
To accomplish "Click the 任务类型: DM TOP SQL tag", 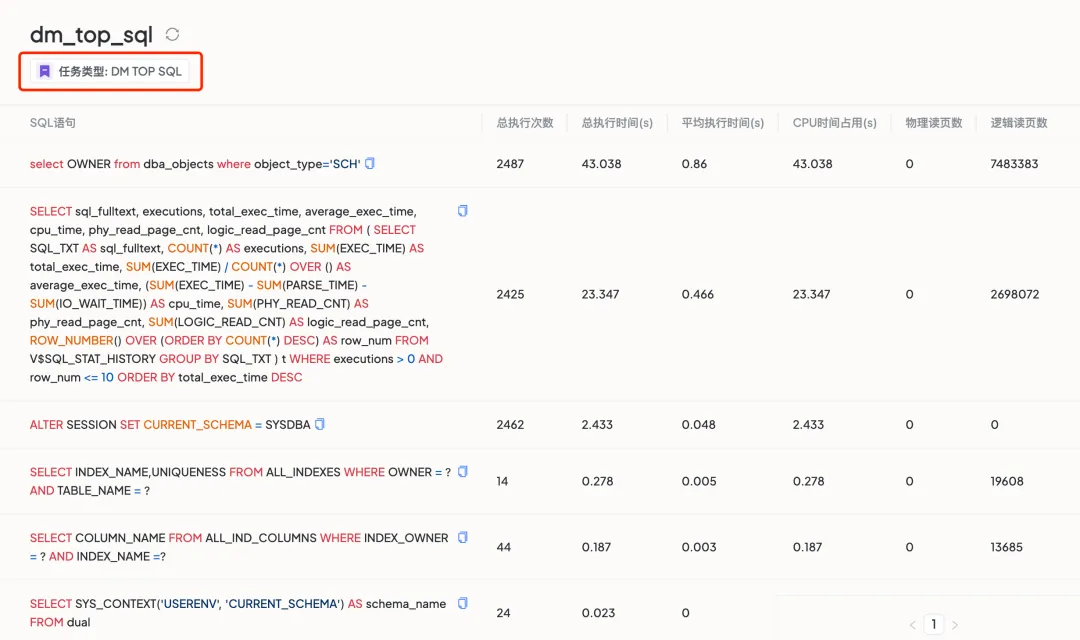I will (x=110, y=72).
